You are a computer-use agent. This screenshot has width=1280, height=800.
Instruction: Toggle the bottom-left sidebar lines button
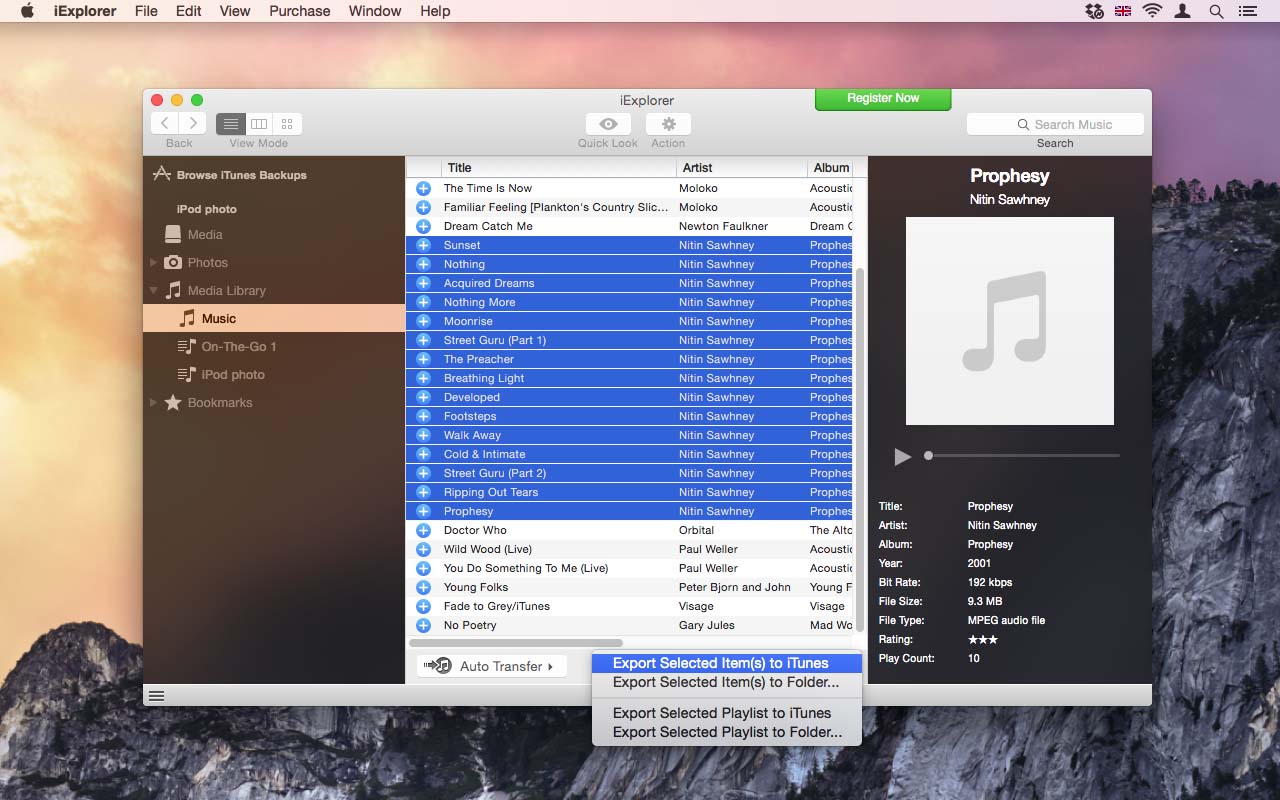[156, 696]
